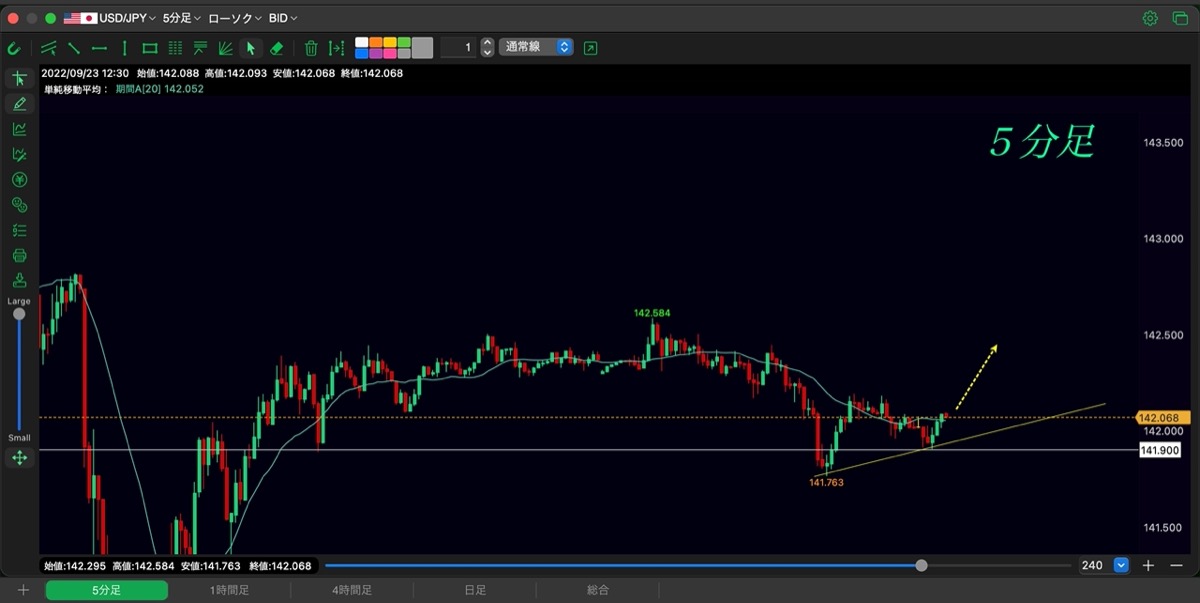Choose the channel lines tool
The height and width of the screenshot is (603, 1200).
click(x=48, y=47)
